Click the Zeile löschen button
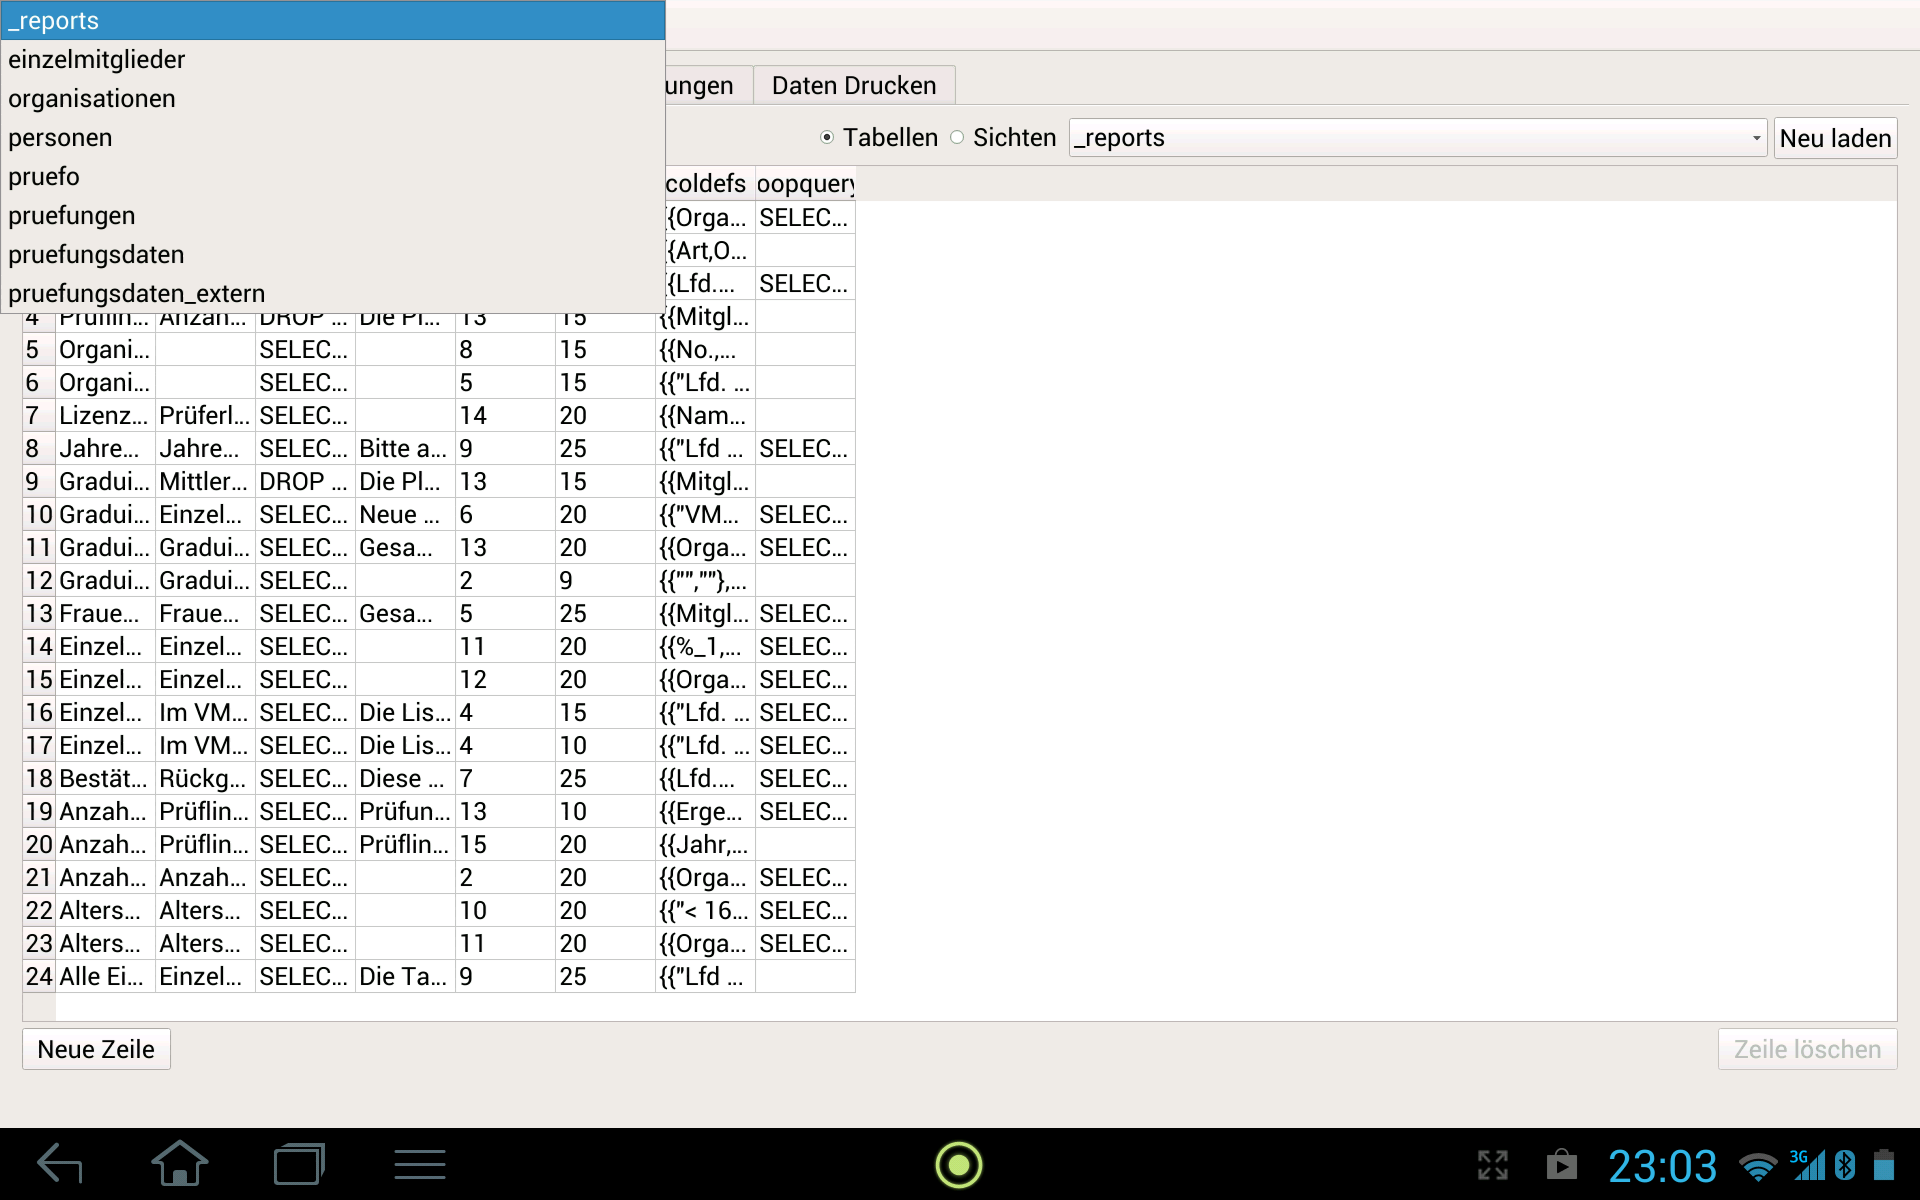Viewport: 1920px width, 1200px height. (x=1806, y=1049)
